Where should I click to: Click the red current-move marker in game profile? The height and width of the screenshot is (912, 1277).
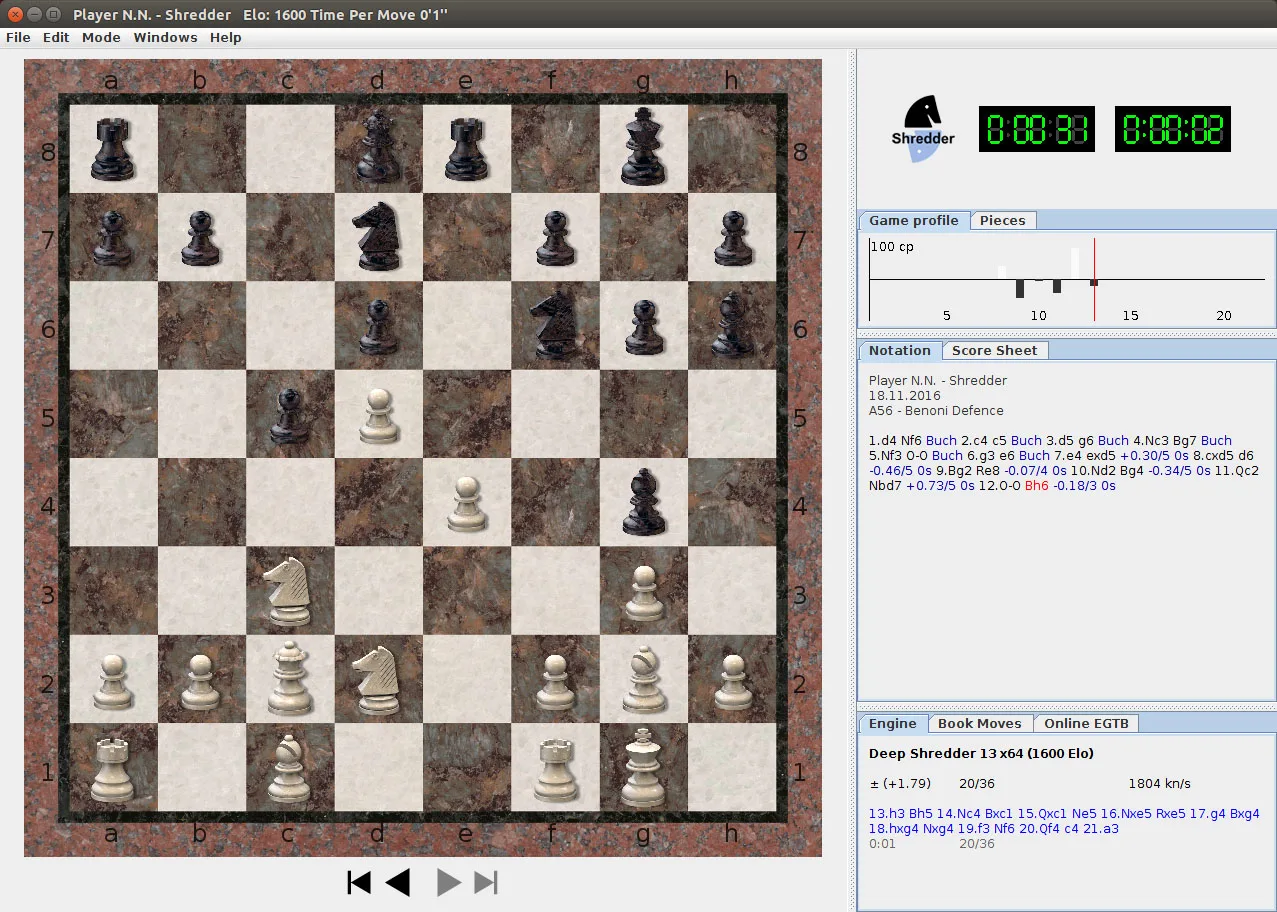tap(1094, 280)
